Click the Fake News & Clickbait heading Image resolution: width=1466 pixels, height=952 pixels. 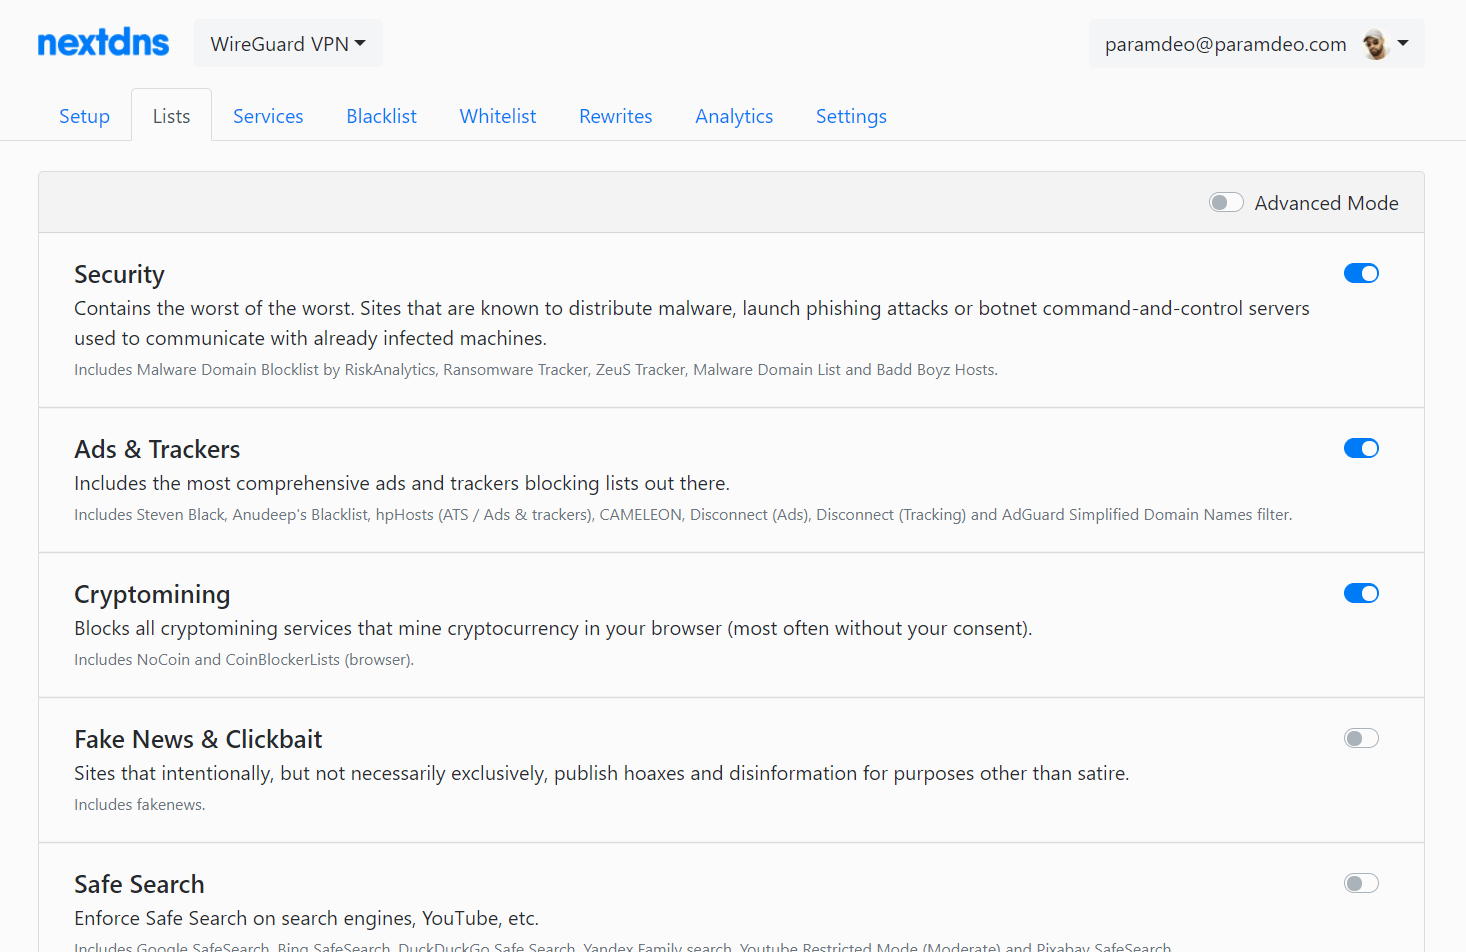point(198,739)
